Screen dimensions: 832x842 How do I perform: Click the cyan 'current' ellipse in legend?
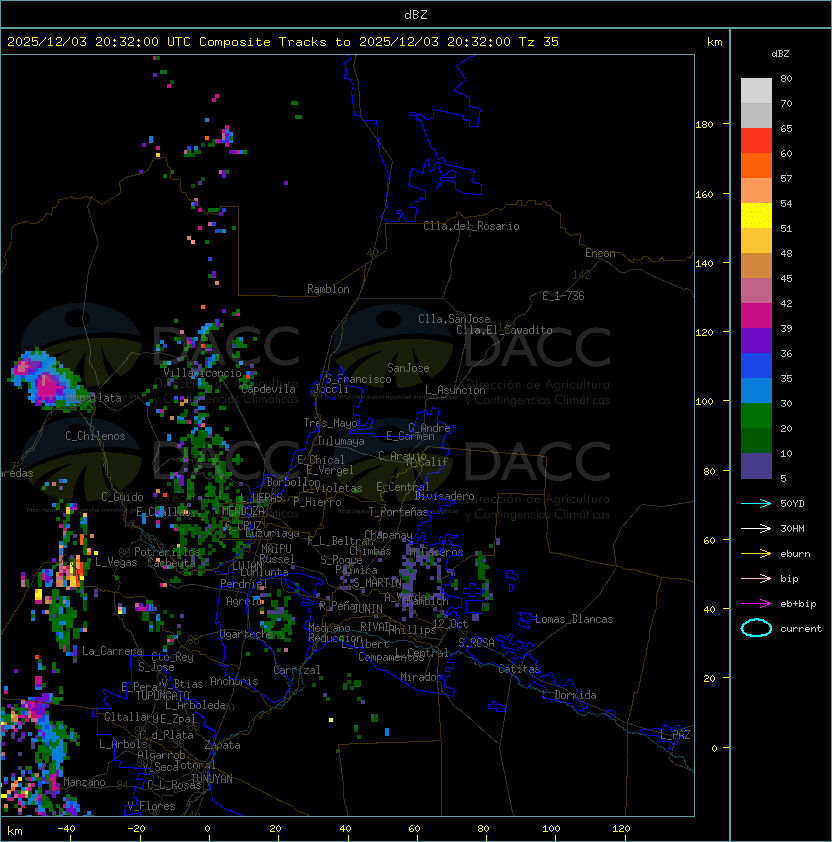(x=756, y=628)
